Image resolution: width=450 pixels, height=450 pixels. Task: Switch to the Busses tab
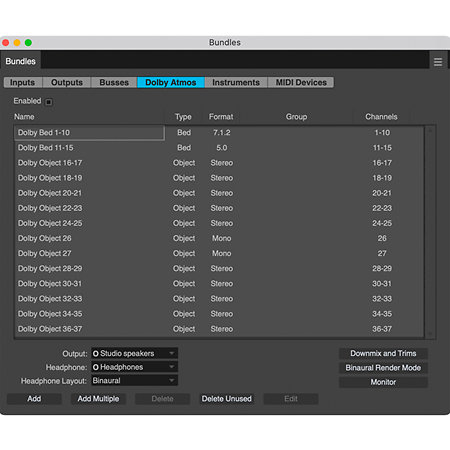[x=114, y=82]
